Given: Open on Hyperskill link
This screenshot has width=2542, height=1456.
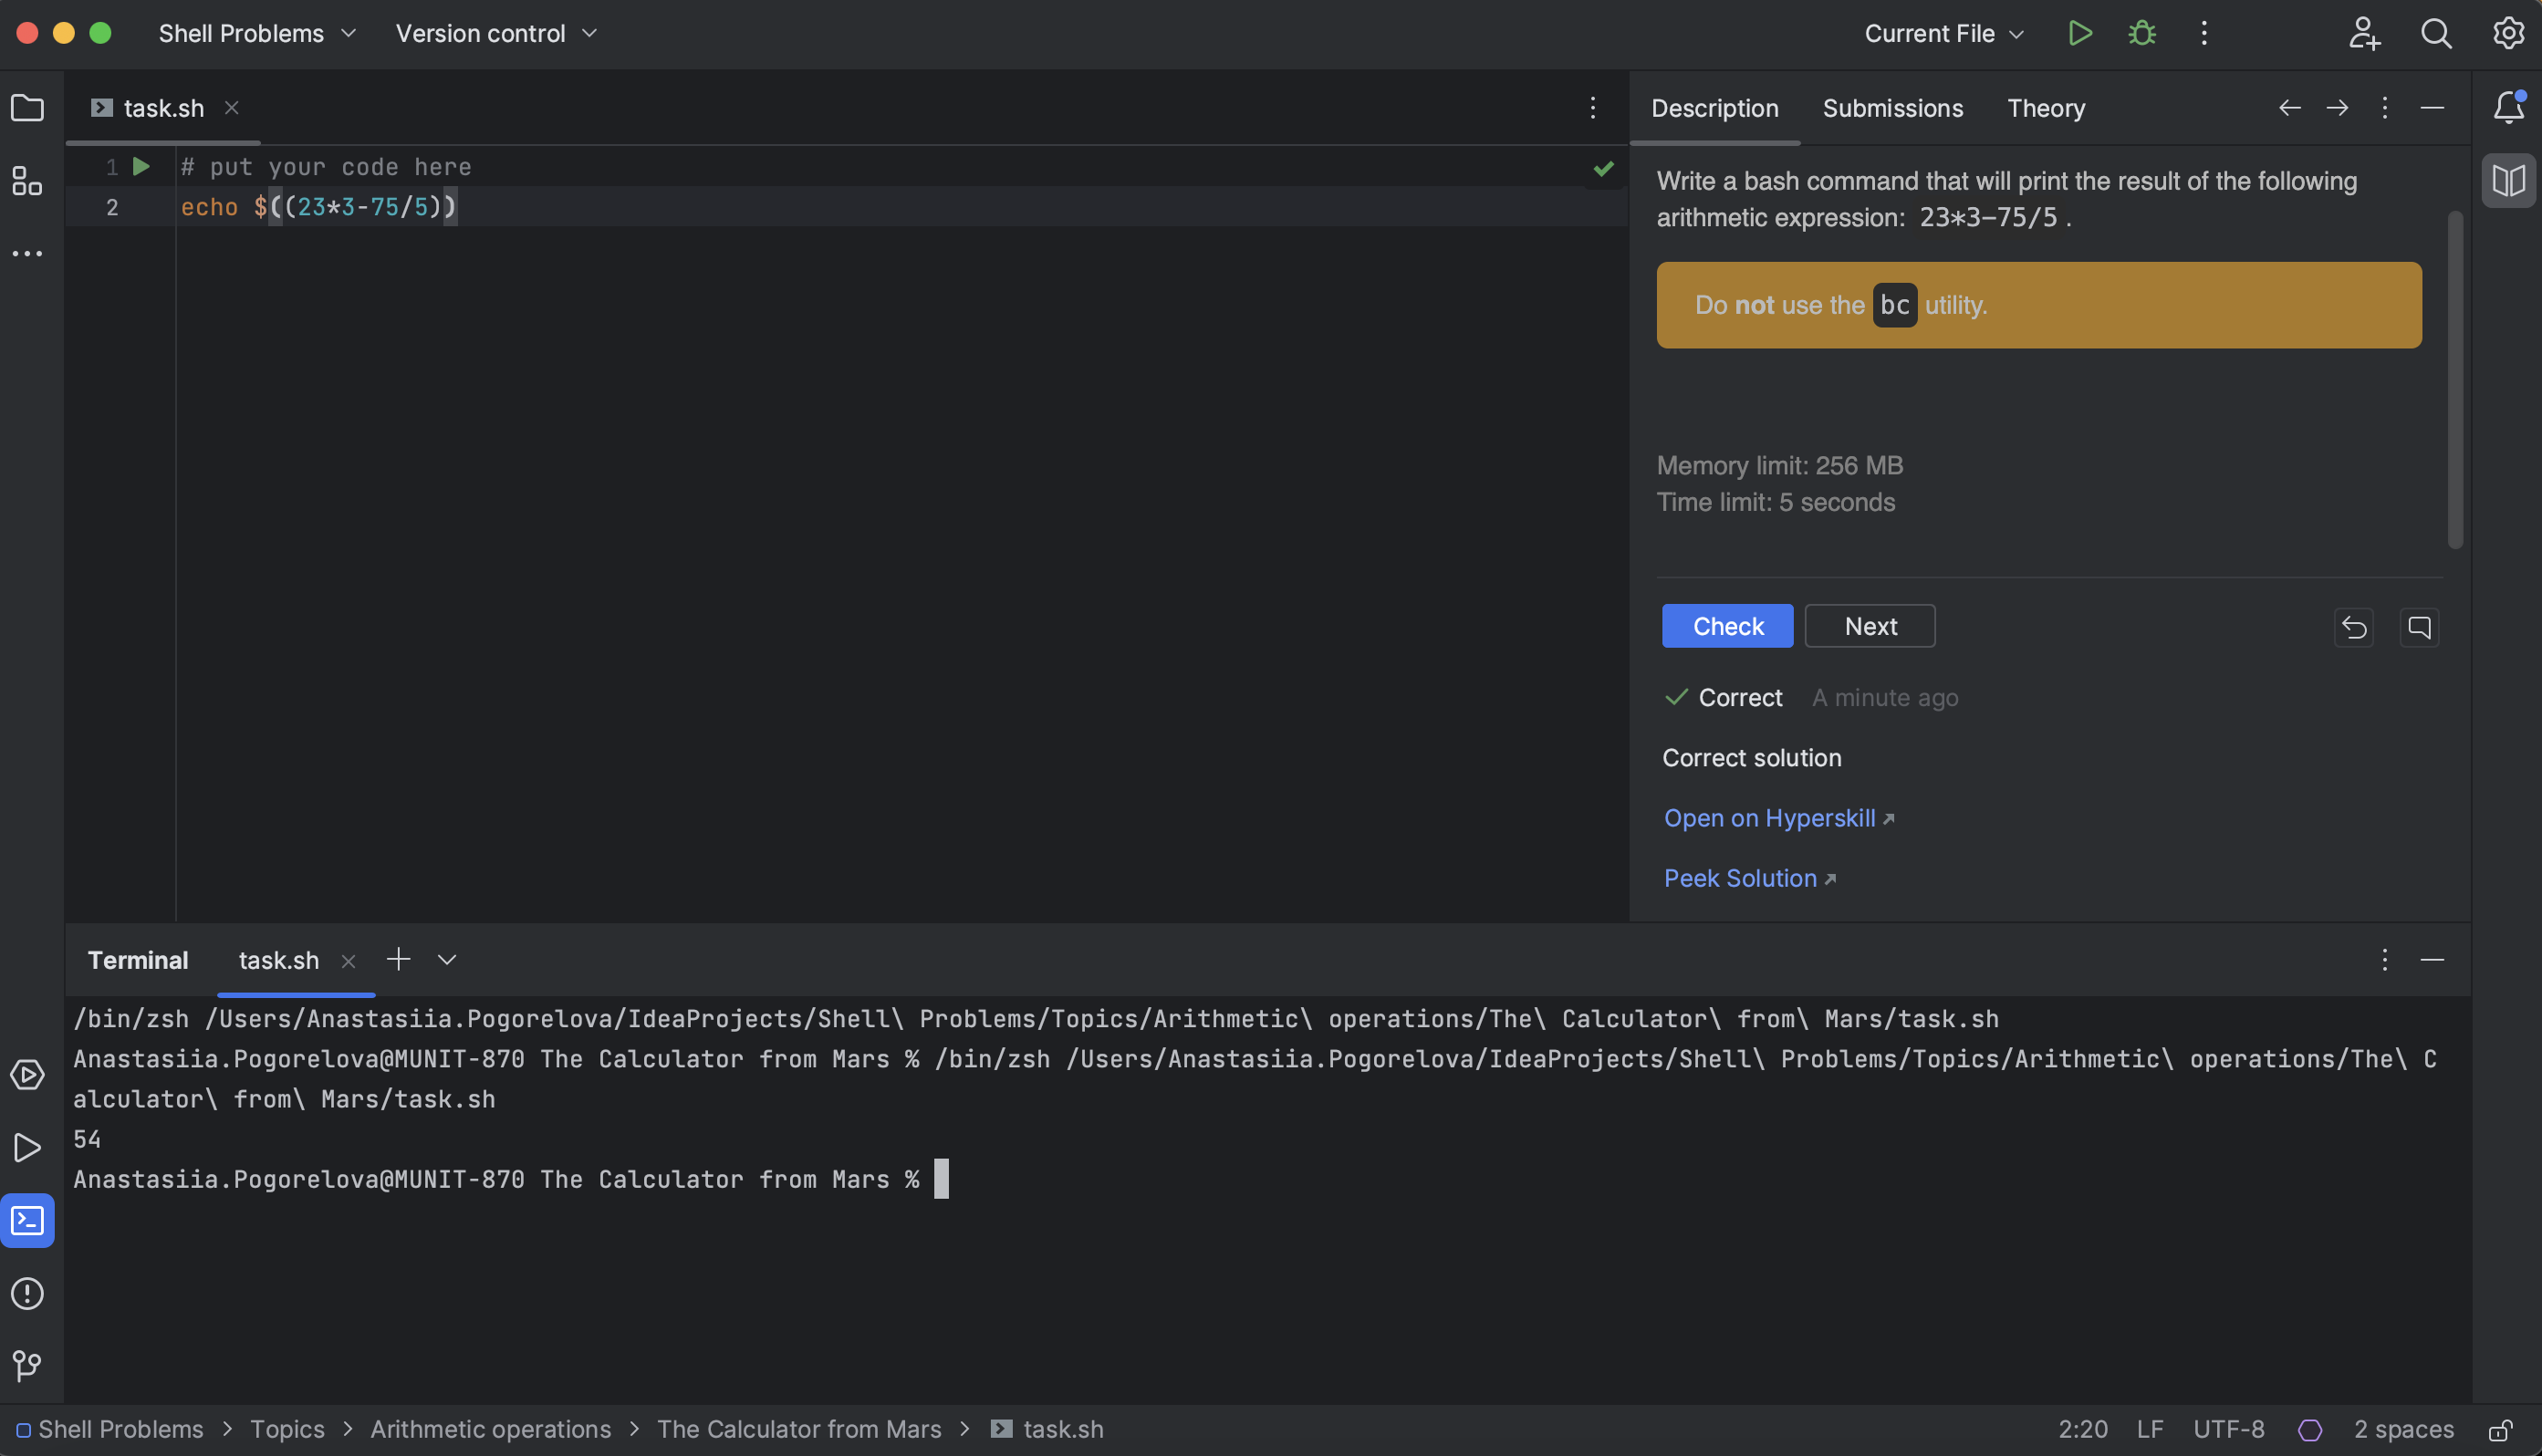Looking at the screenshot, I should tap(1778, 818).
